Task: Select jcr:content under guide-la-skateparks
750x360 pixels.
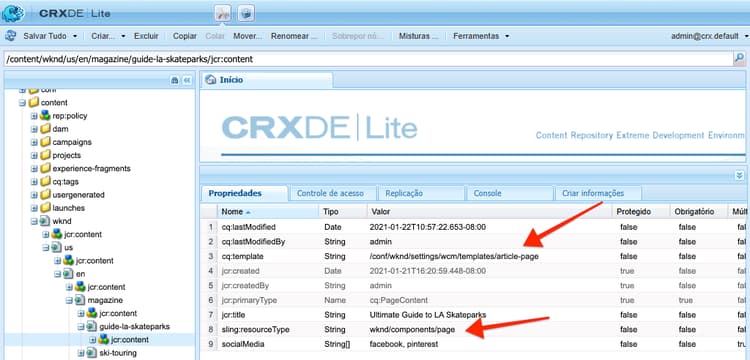Action: pos(129,340)
